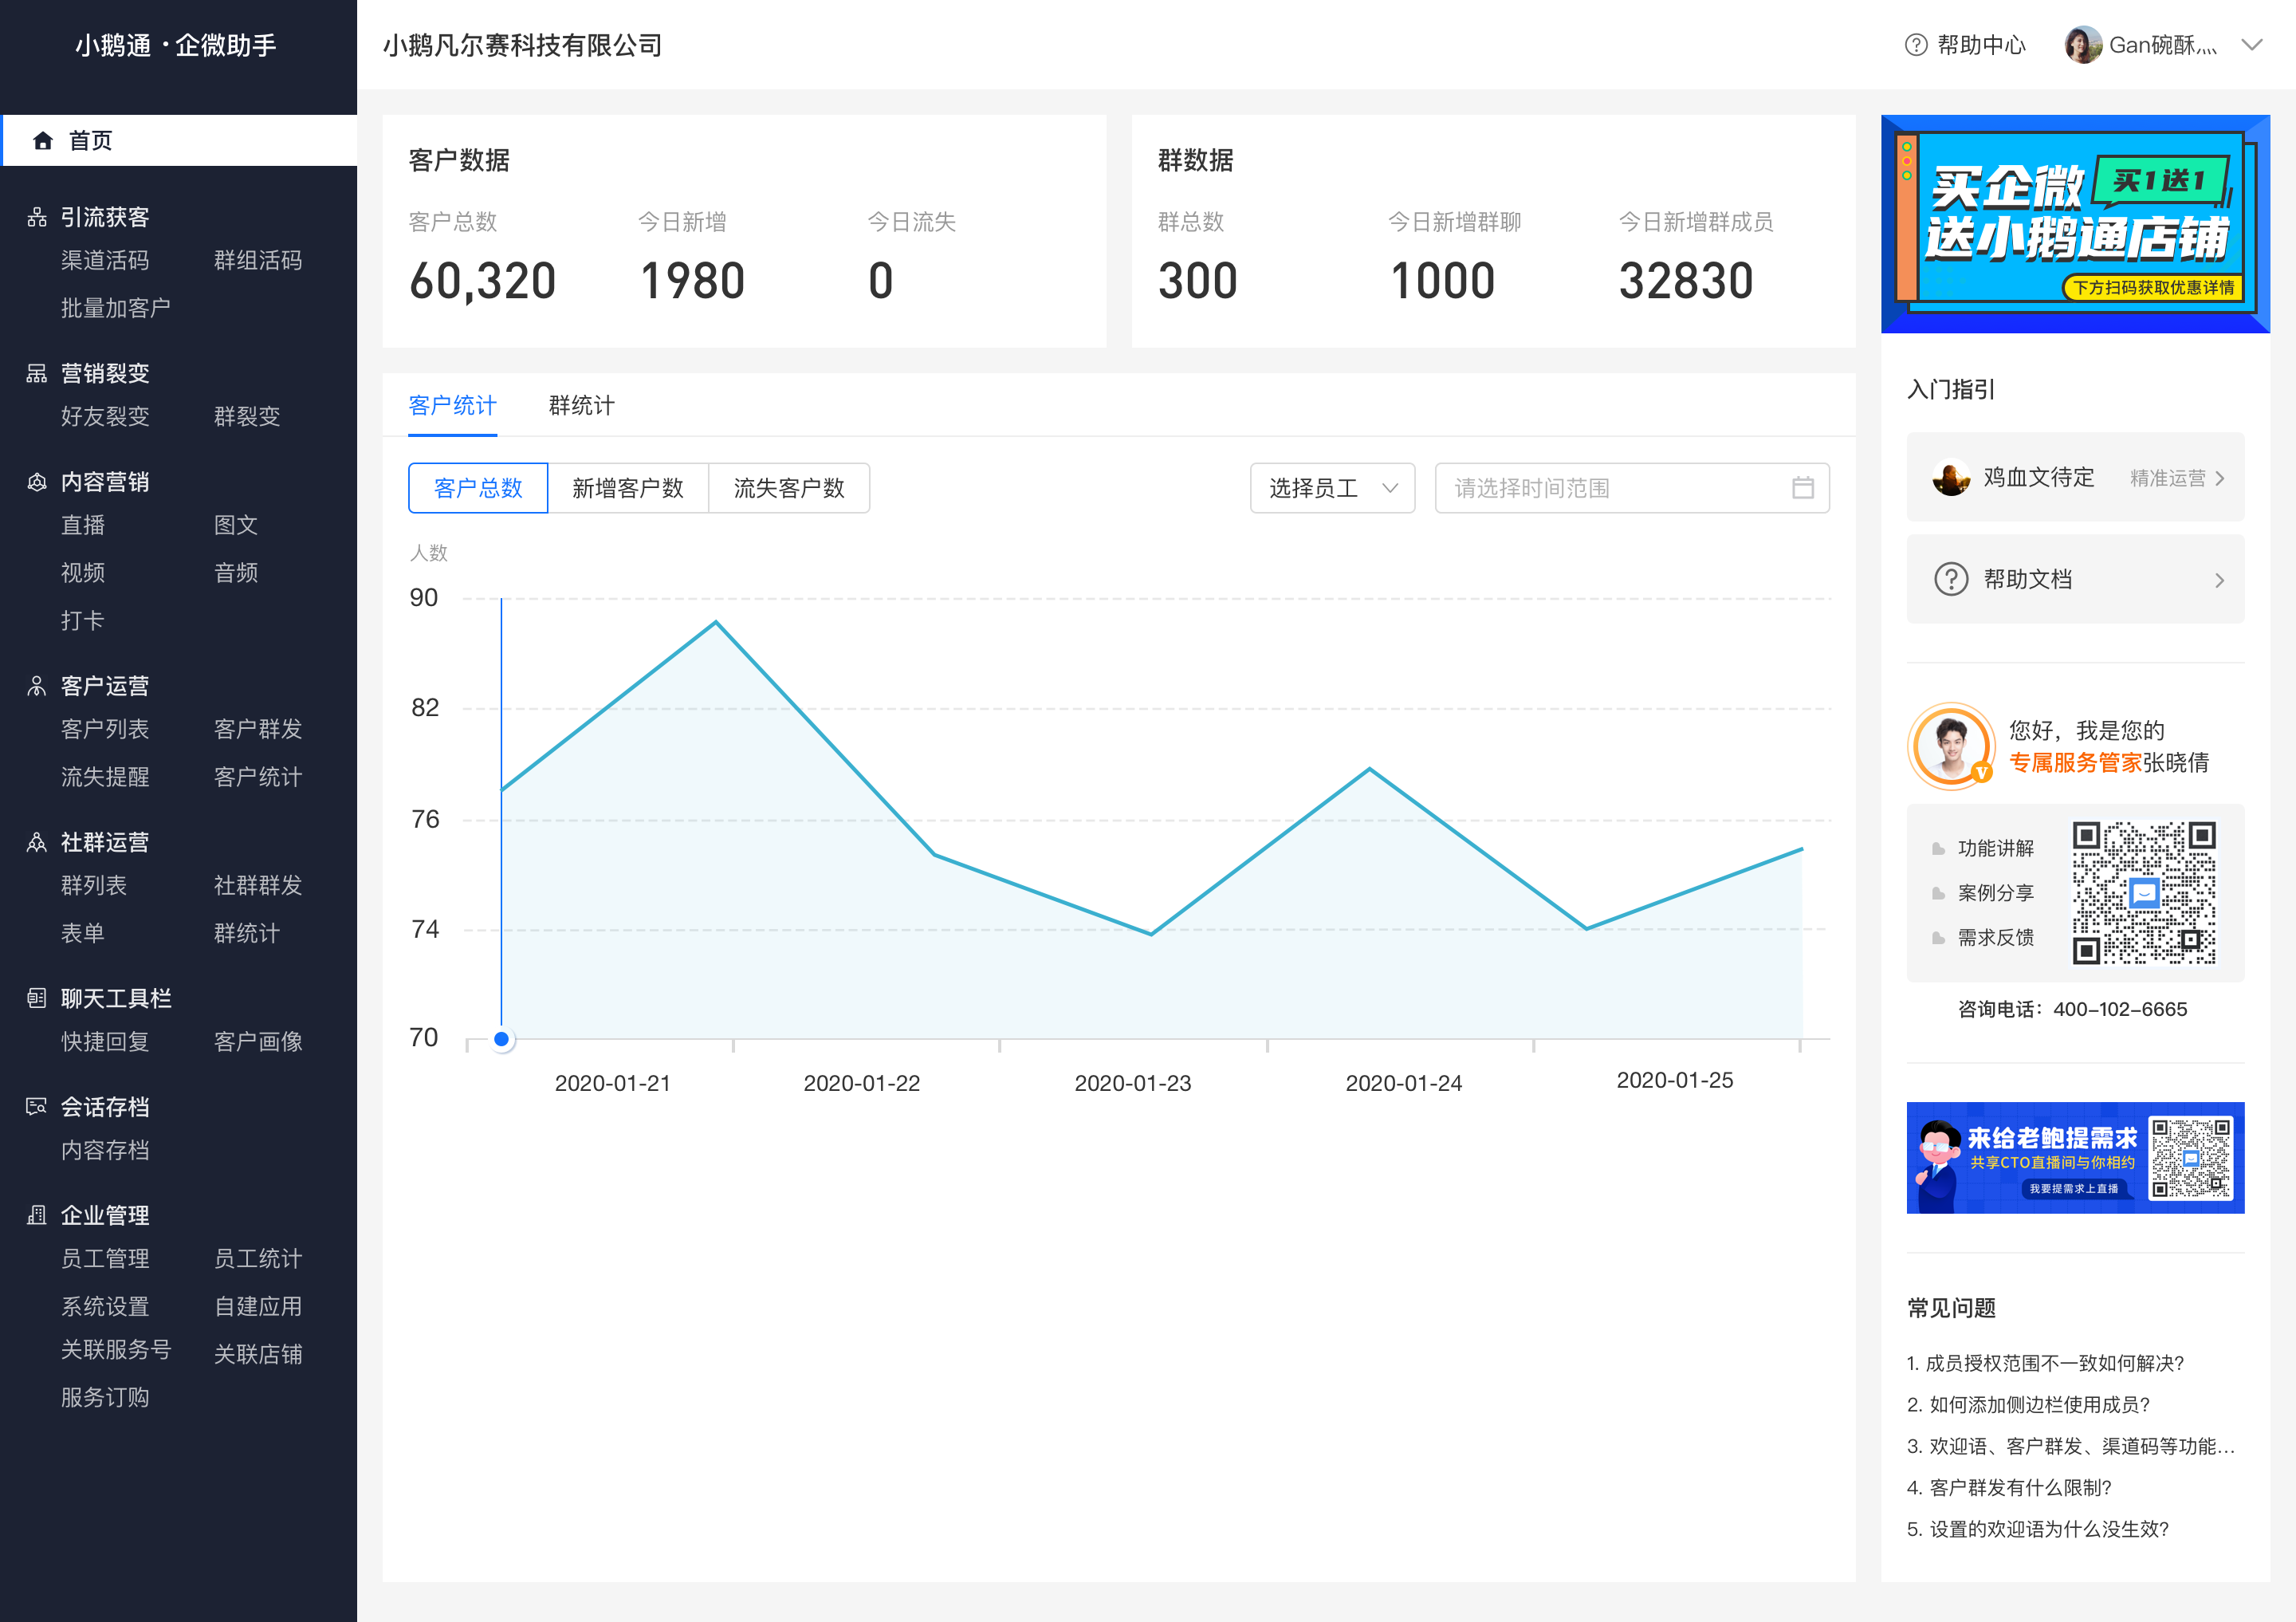Image resolution: width=2296 pixels, height=1622 pixels.
Task: Switch to the 群统计 tab
Action: (x=581, y=405)
